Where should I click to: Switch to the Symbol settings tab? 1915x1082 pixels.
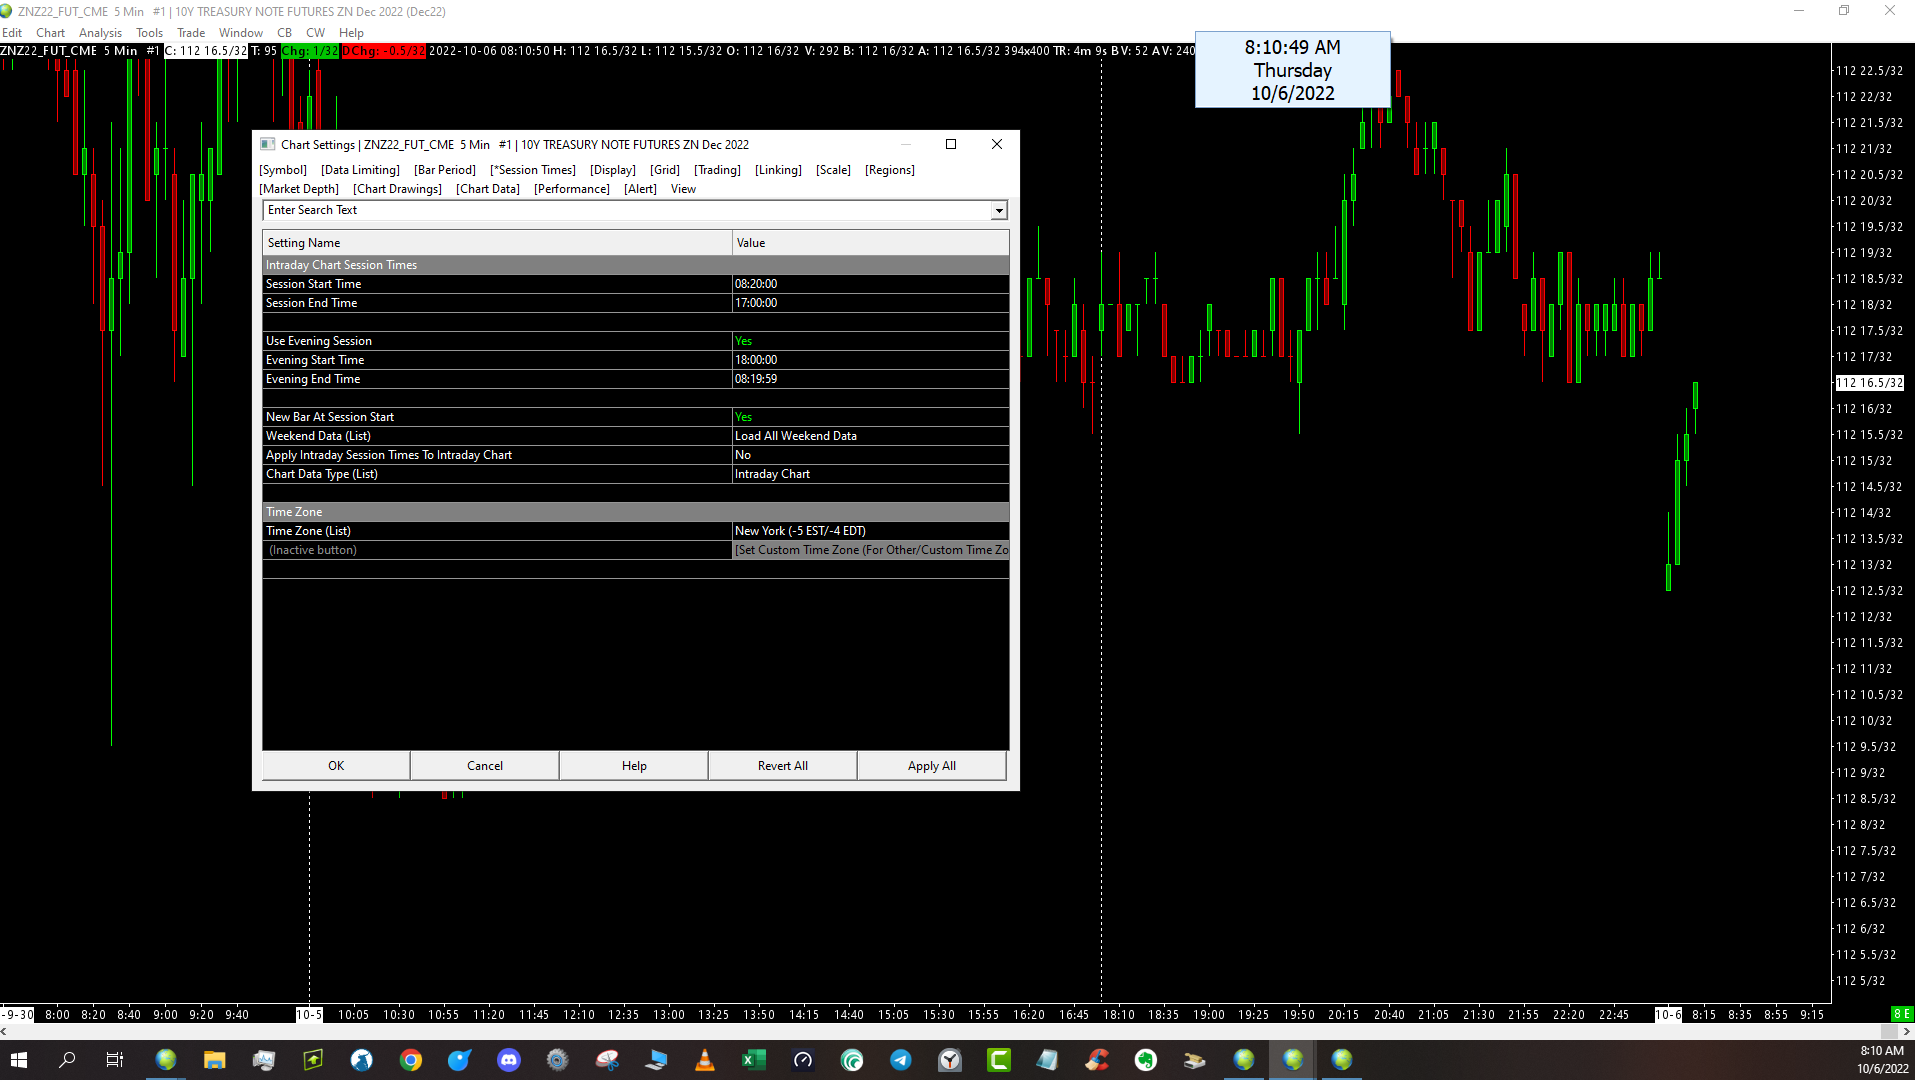[x=283, y=170]
